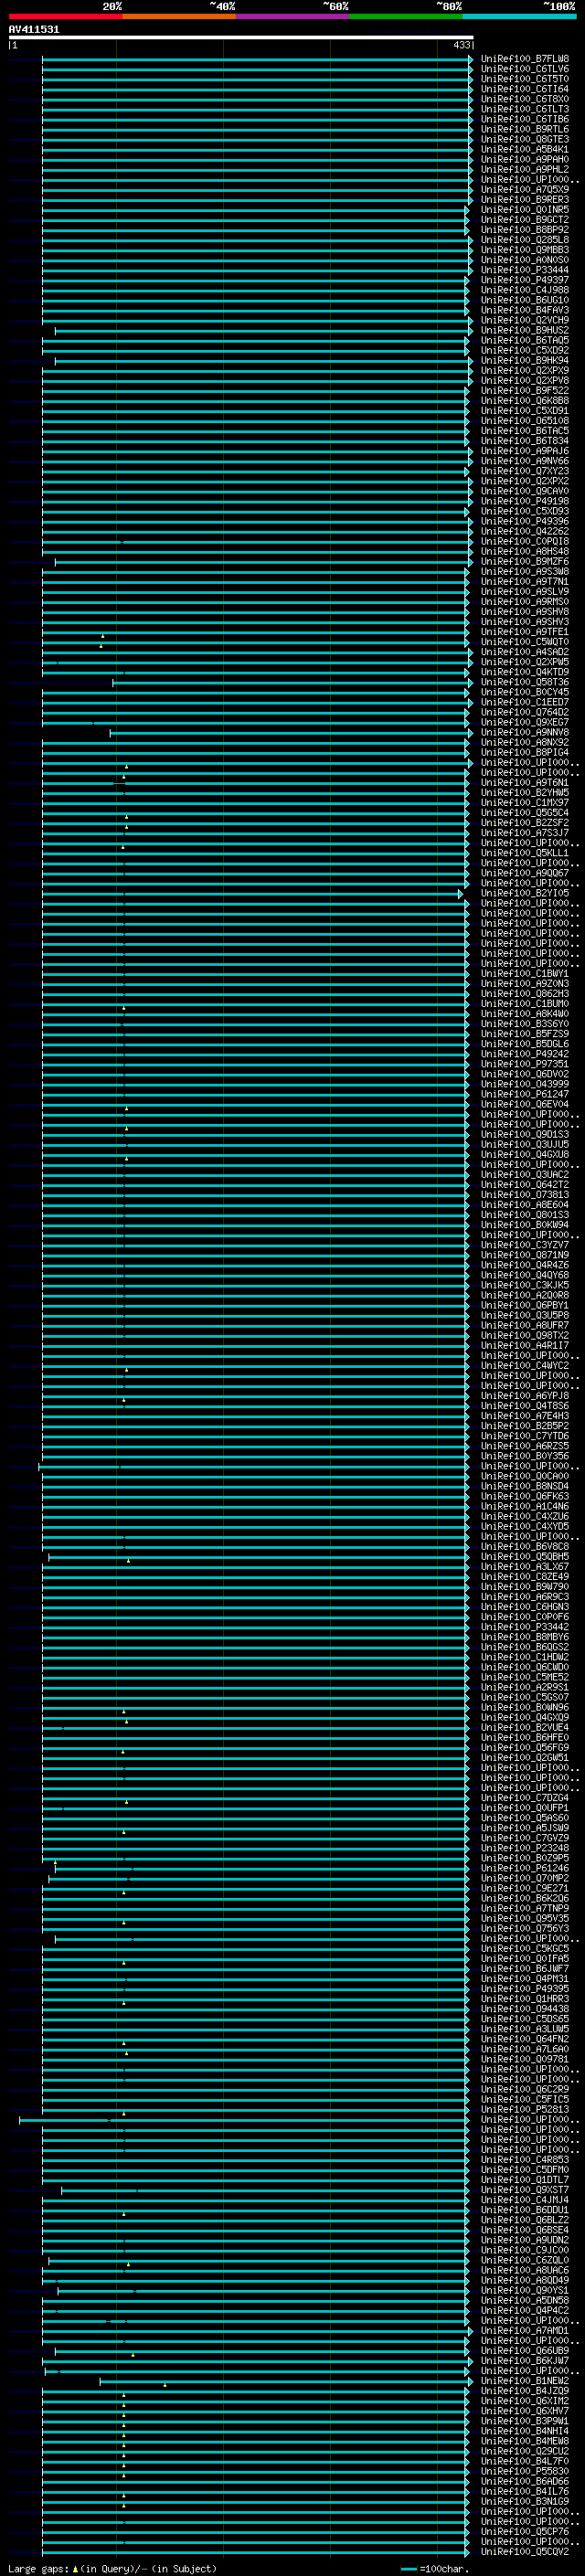Screen dimensions: 585x2576
Task: Select the UniRef100_Q42262 label
Action: [x=525, y=531]
